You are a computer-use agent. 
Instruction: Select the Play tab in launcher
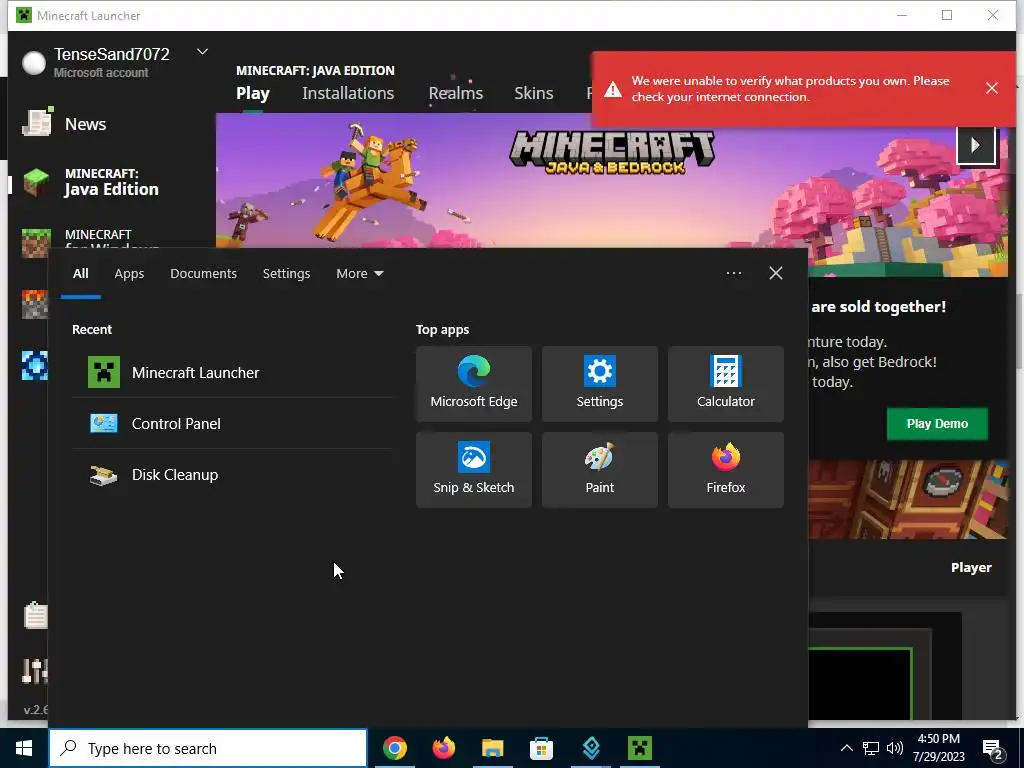[x=253, y=93]
